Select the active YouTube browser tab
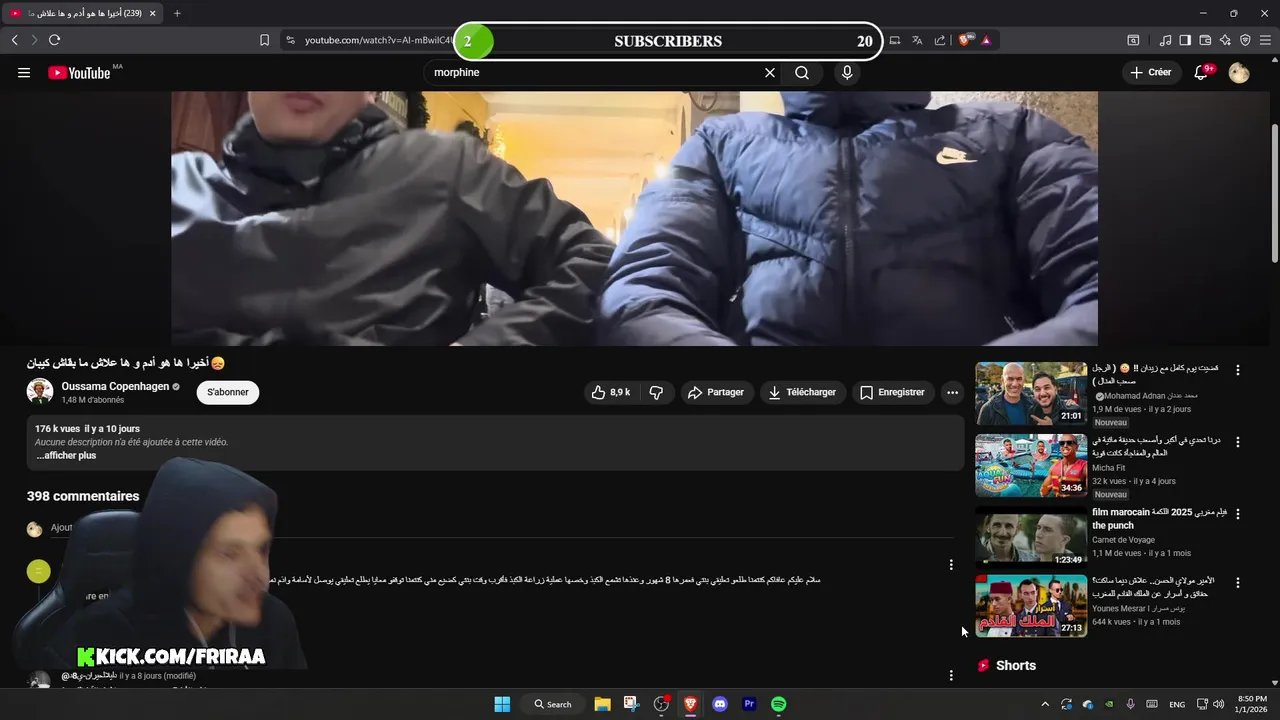Screen dimensions: 1280x720 coord(82,13)
